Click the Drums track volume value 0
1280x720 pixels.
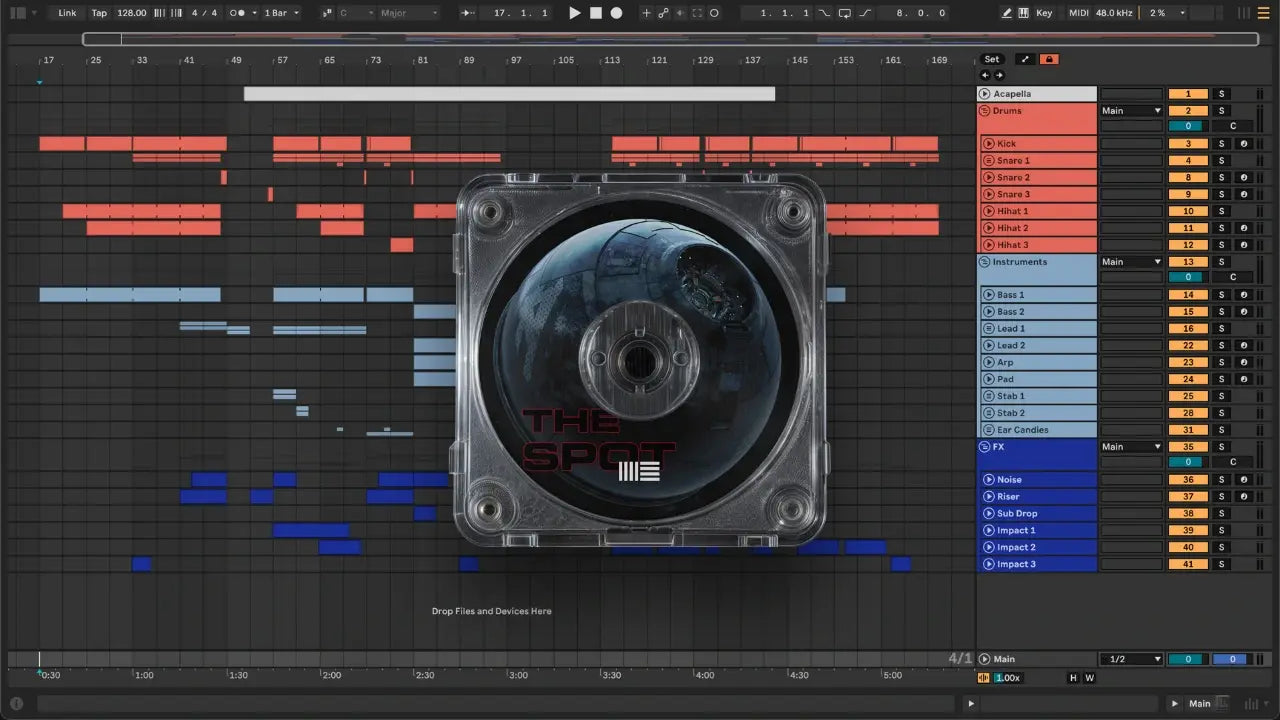click(1188, 126)
